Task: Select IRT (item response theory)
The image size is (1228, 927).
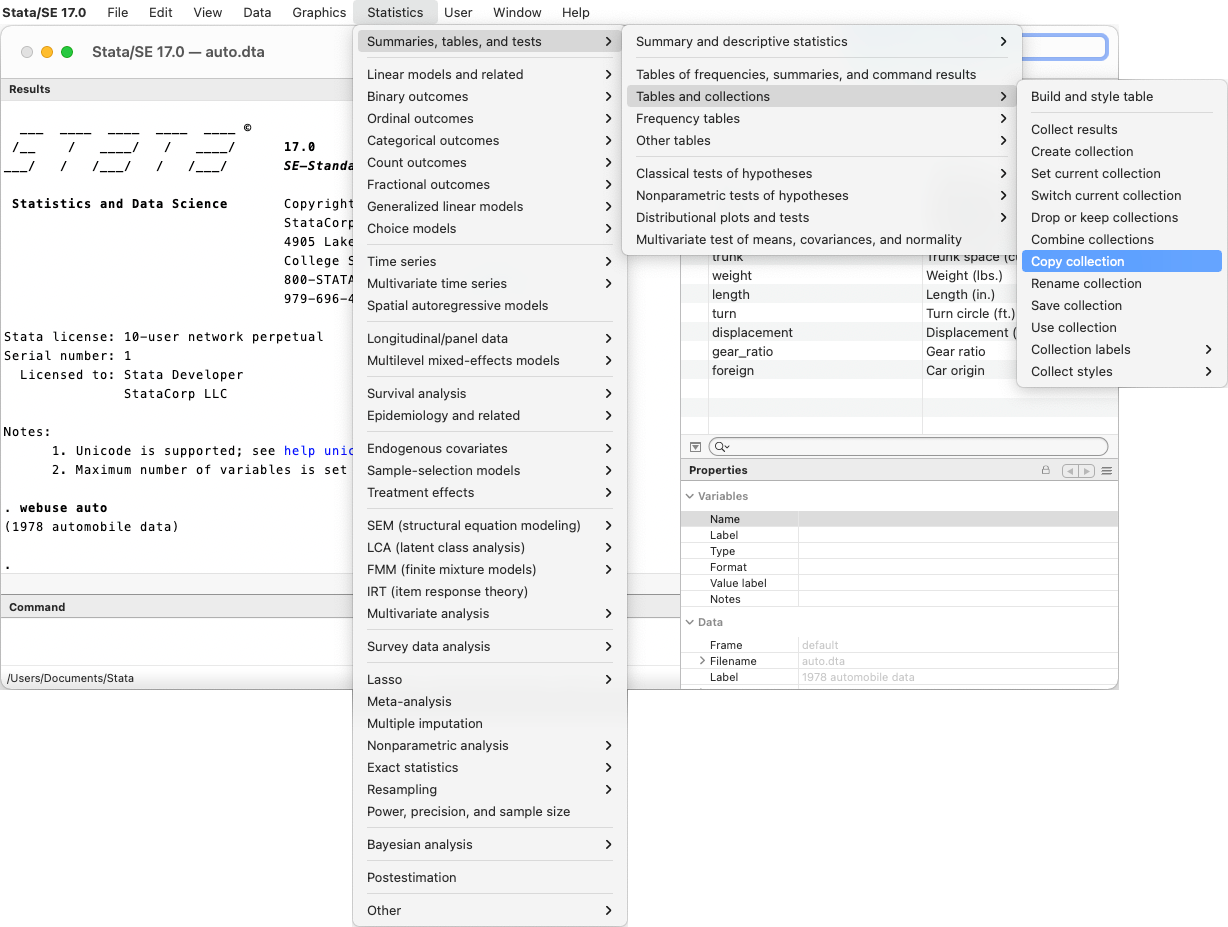Action: (490, 591)
